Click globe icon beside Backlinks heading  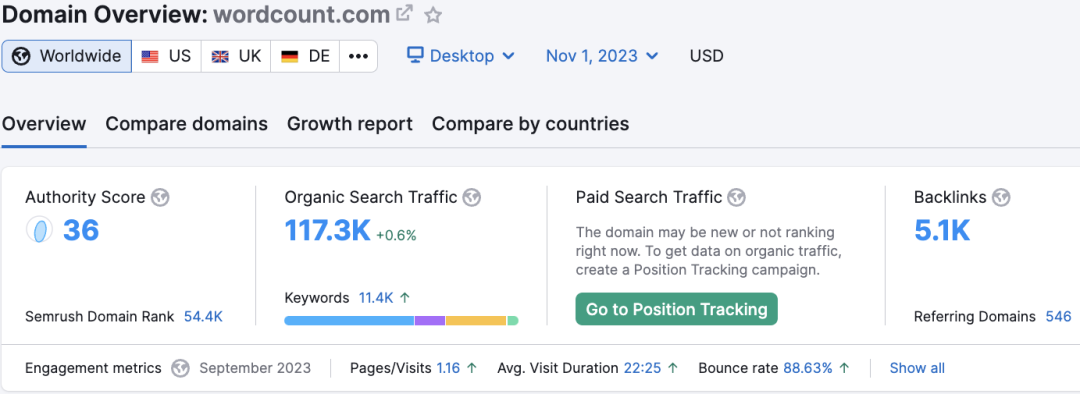[x=1001, y=198]
